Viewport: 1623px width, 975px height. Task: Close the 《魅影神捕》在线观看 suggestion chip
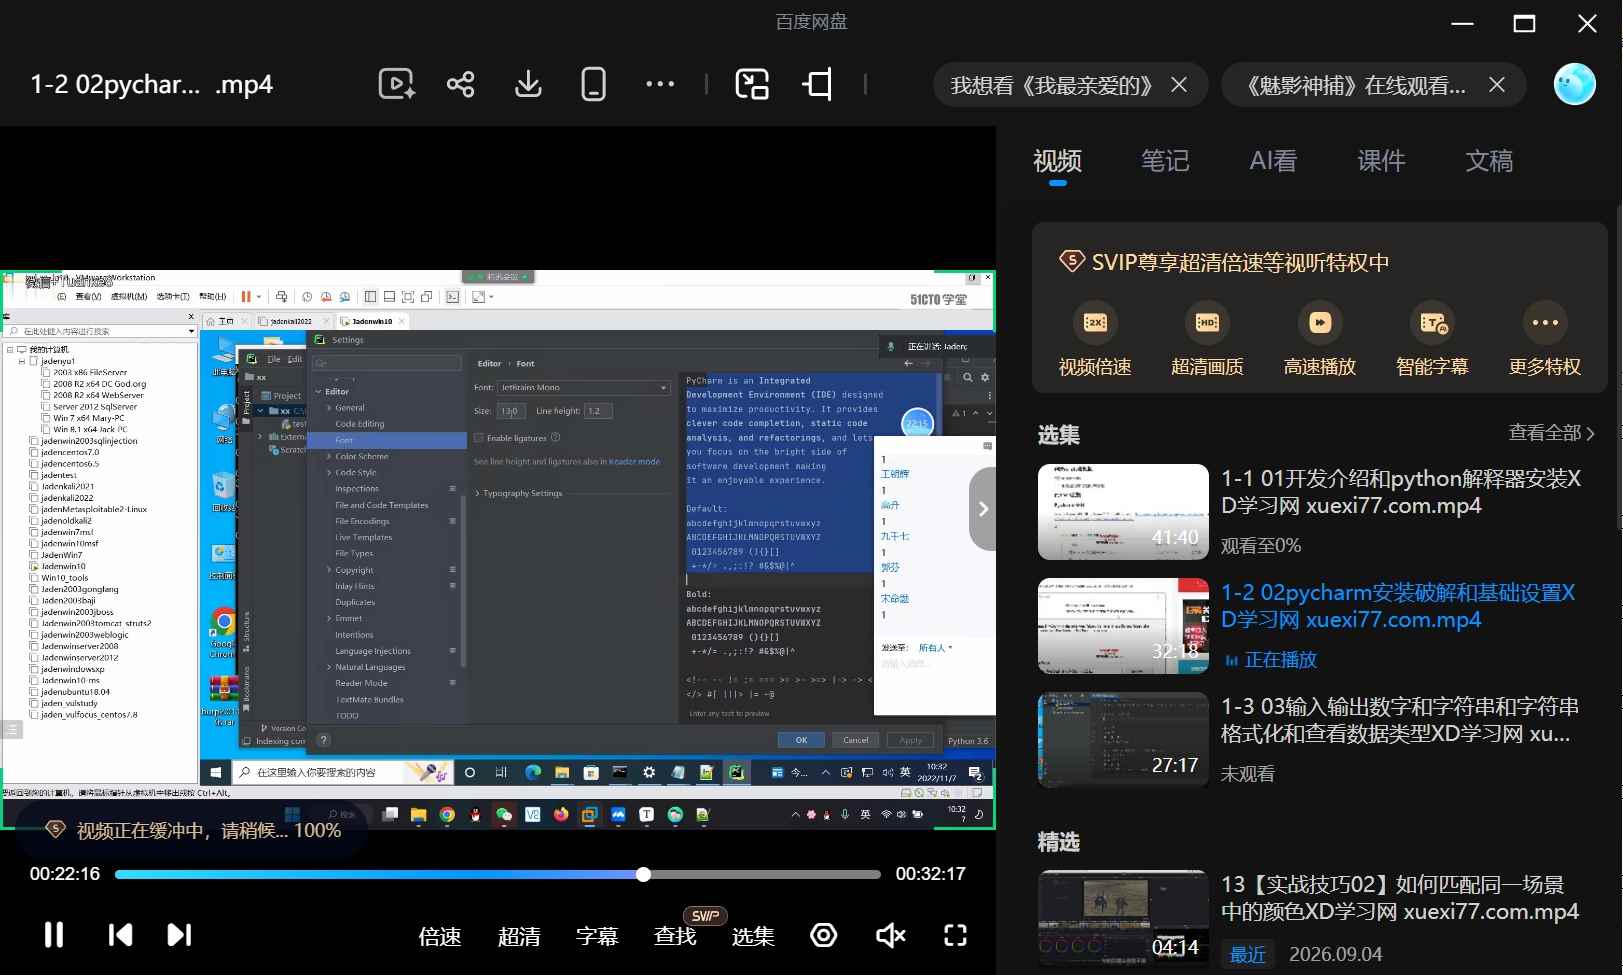[x=1497, y=85]
